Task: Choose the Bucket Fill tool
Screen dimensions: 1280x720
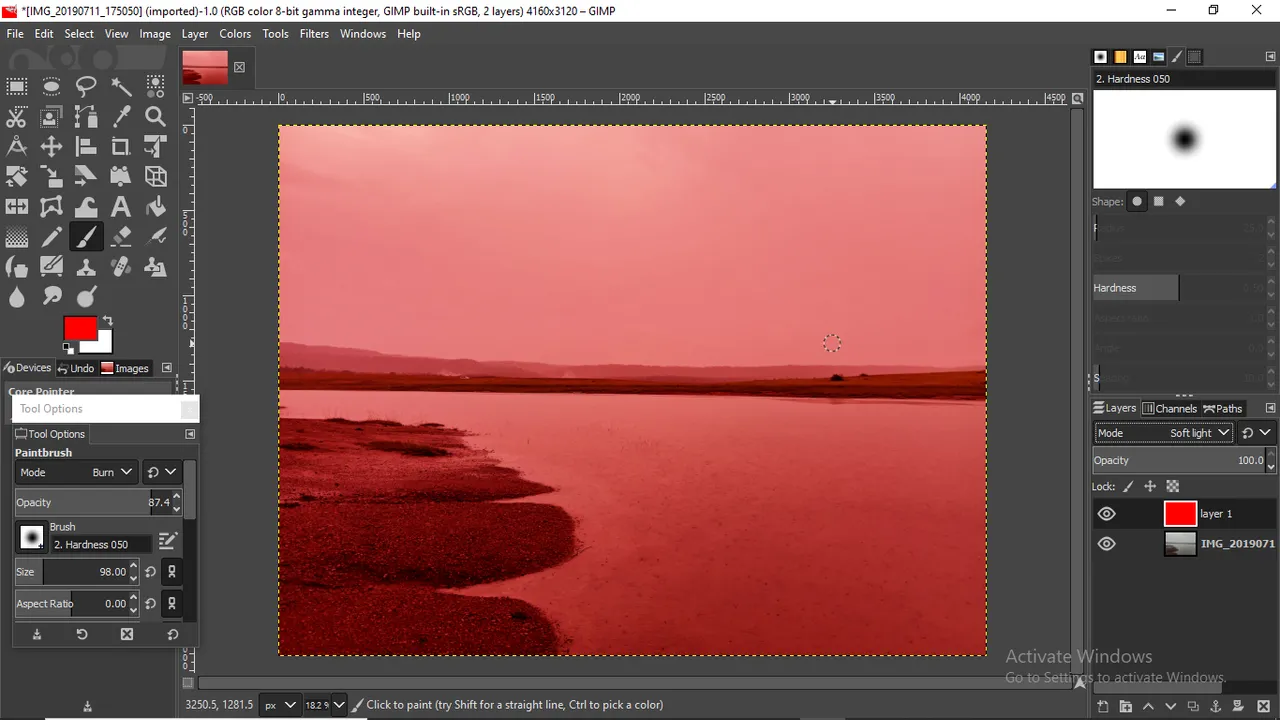Action: 155,207
